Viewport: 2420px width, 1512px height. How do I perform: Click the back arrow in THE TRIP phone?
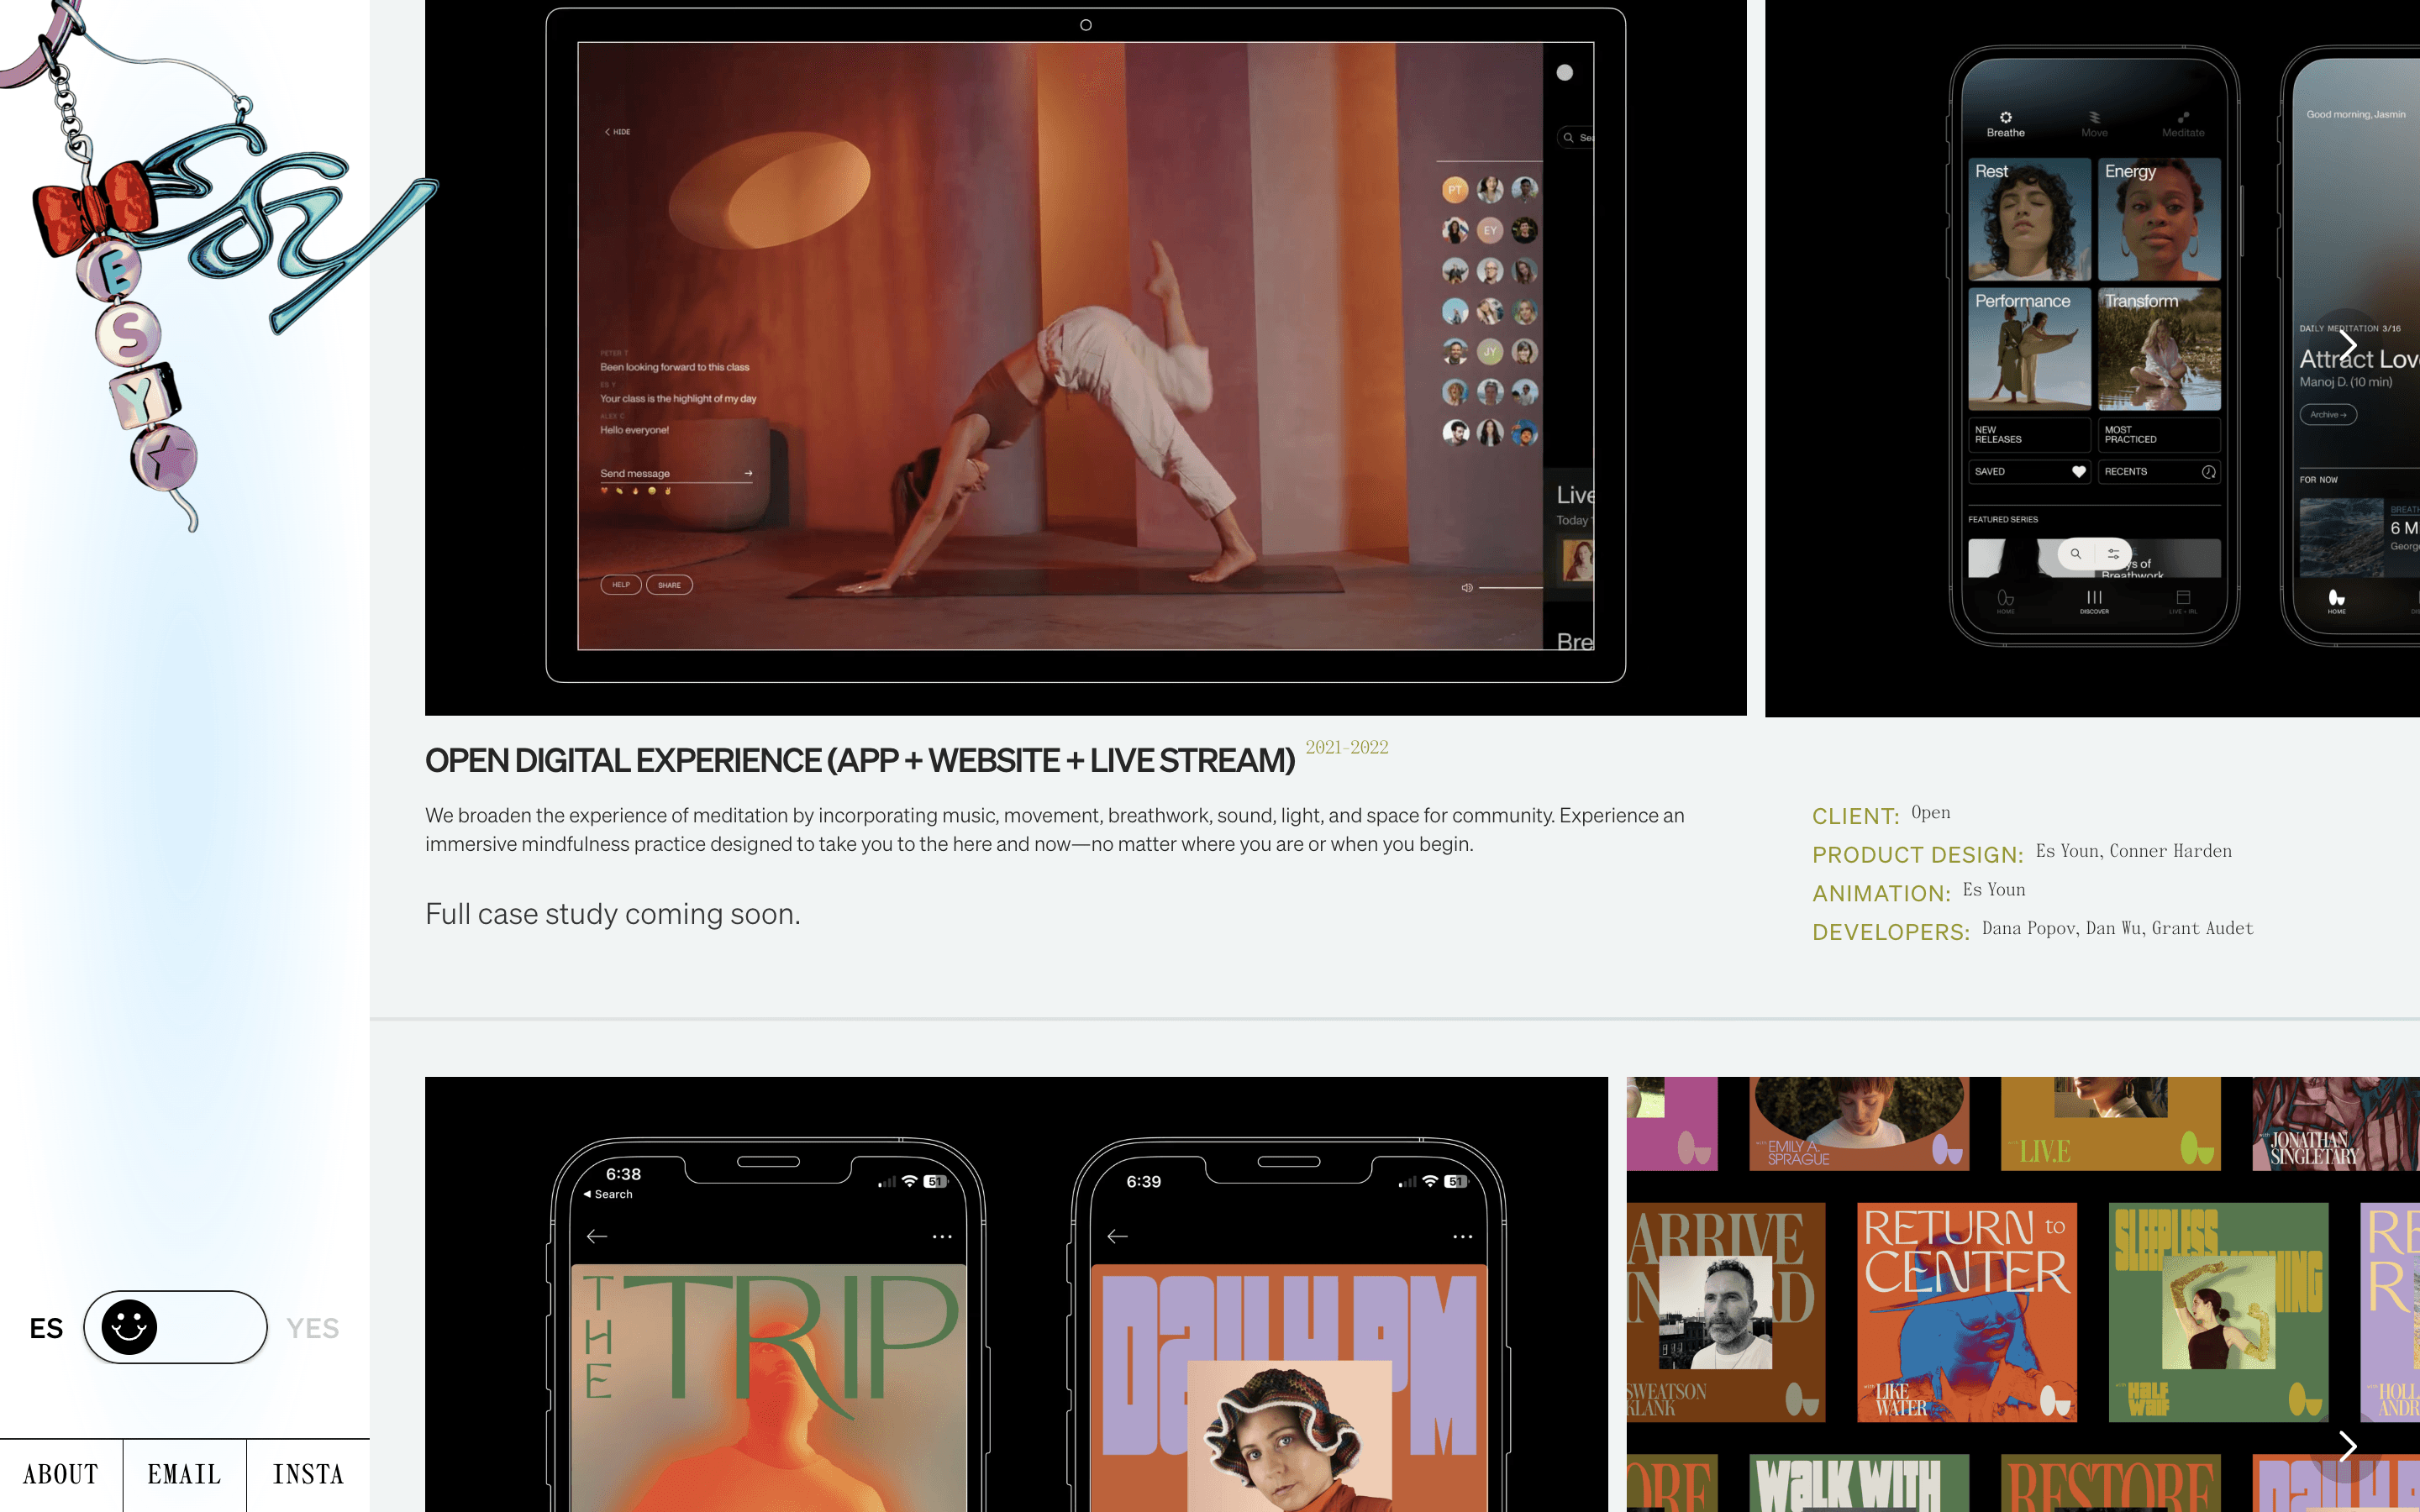click(x=597, y=1236)
